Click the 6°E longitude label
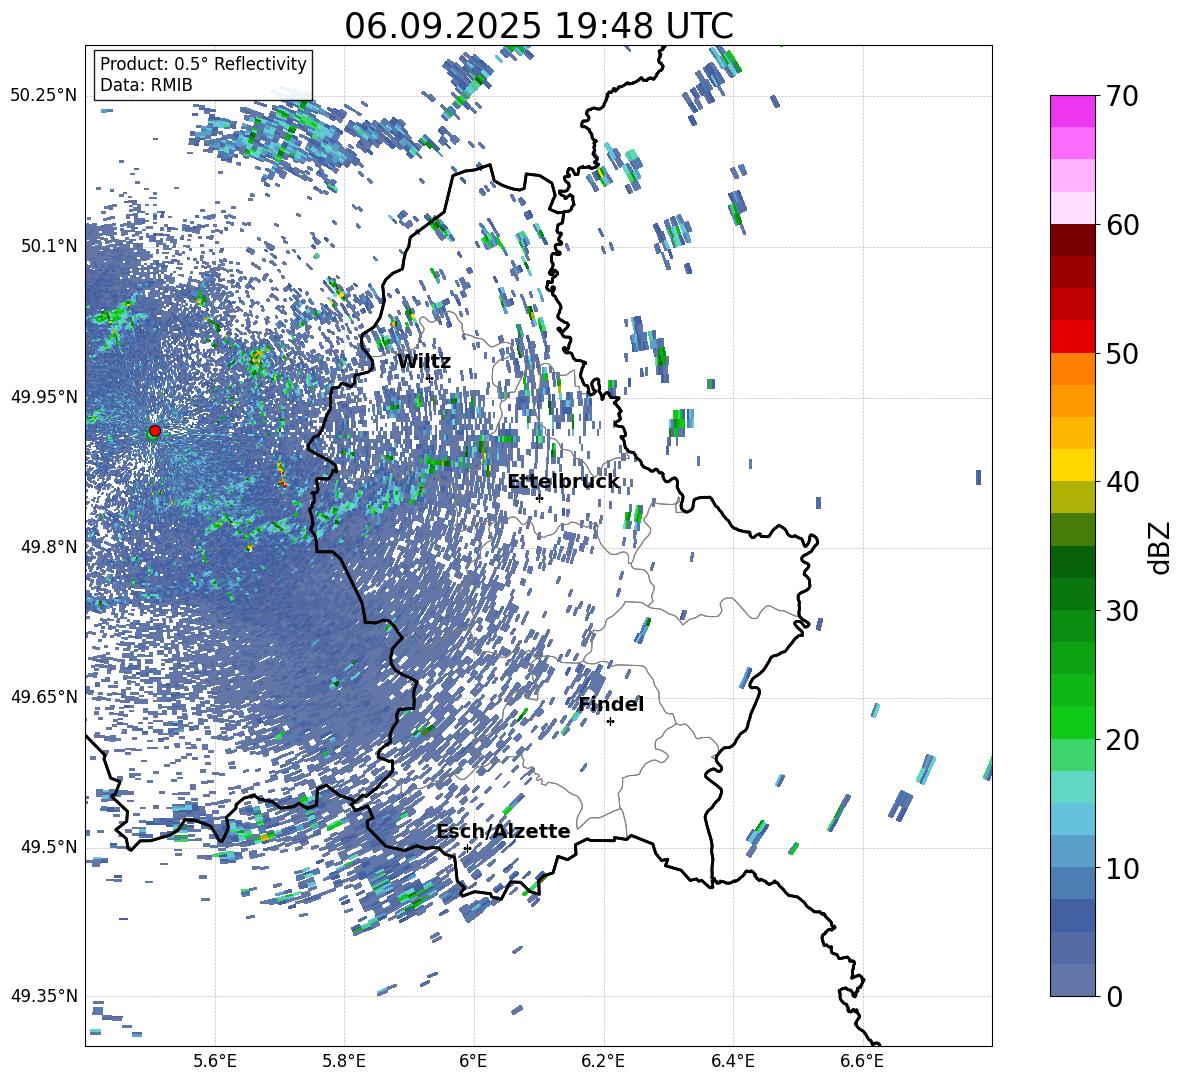 [473, 1061]
